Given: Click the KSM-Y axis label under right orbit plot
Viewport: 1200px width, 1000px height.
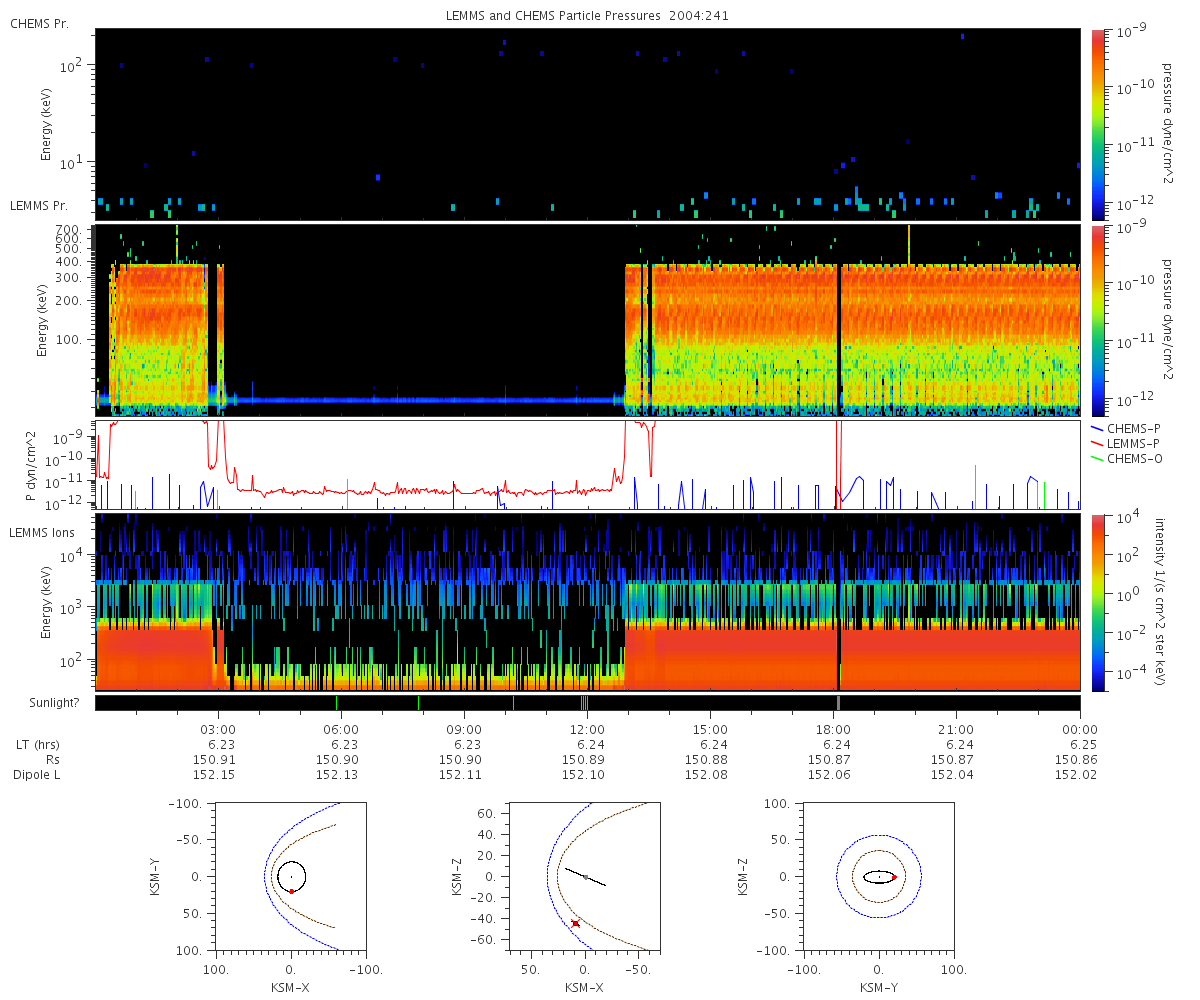Looking at the screenshot, I should [879, 987].
